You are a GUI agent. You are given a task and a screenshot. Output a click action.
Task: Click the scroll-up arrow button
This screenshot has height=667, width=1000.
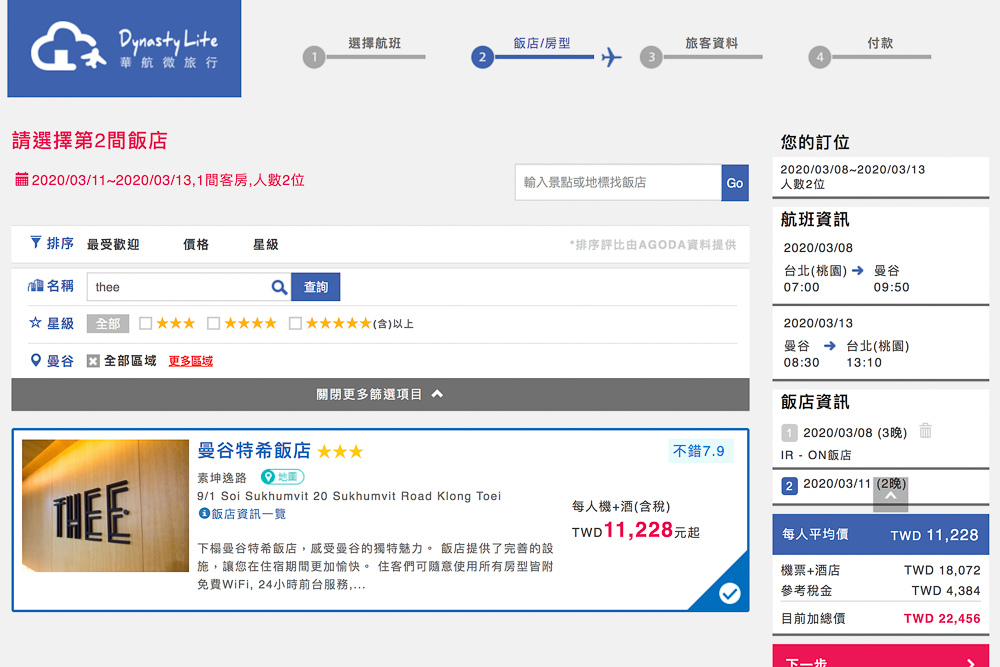(x=890, y=495)
